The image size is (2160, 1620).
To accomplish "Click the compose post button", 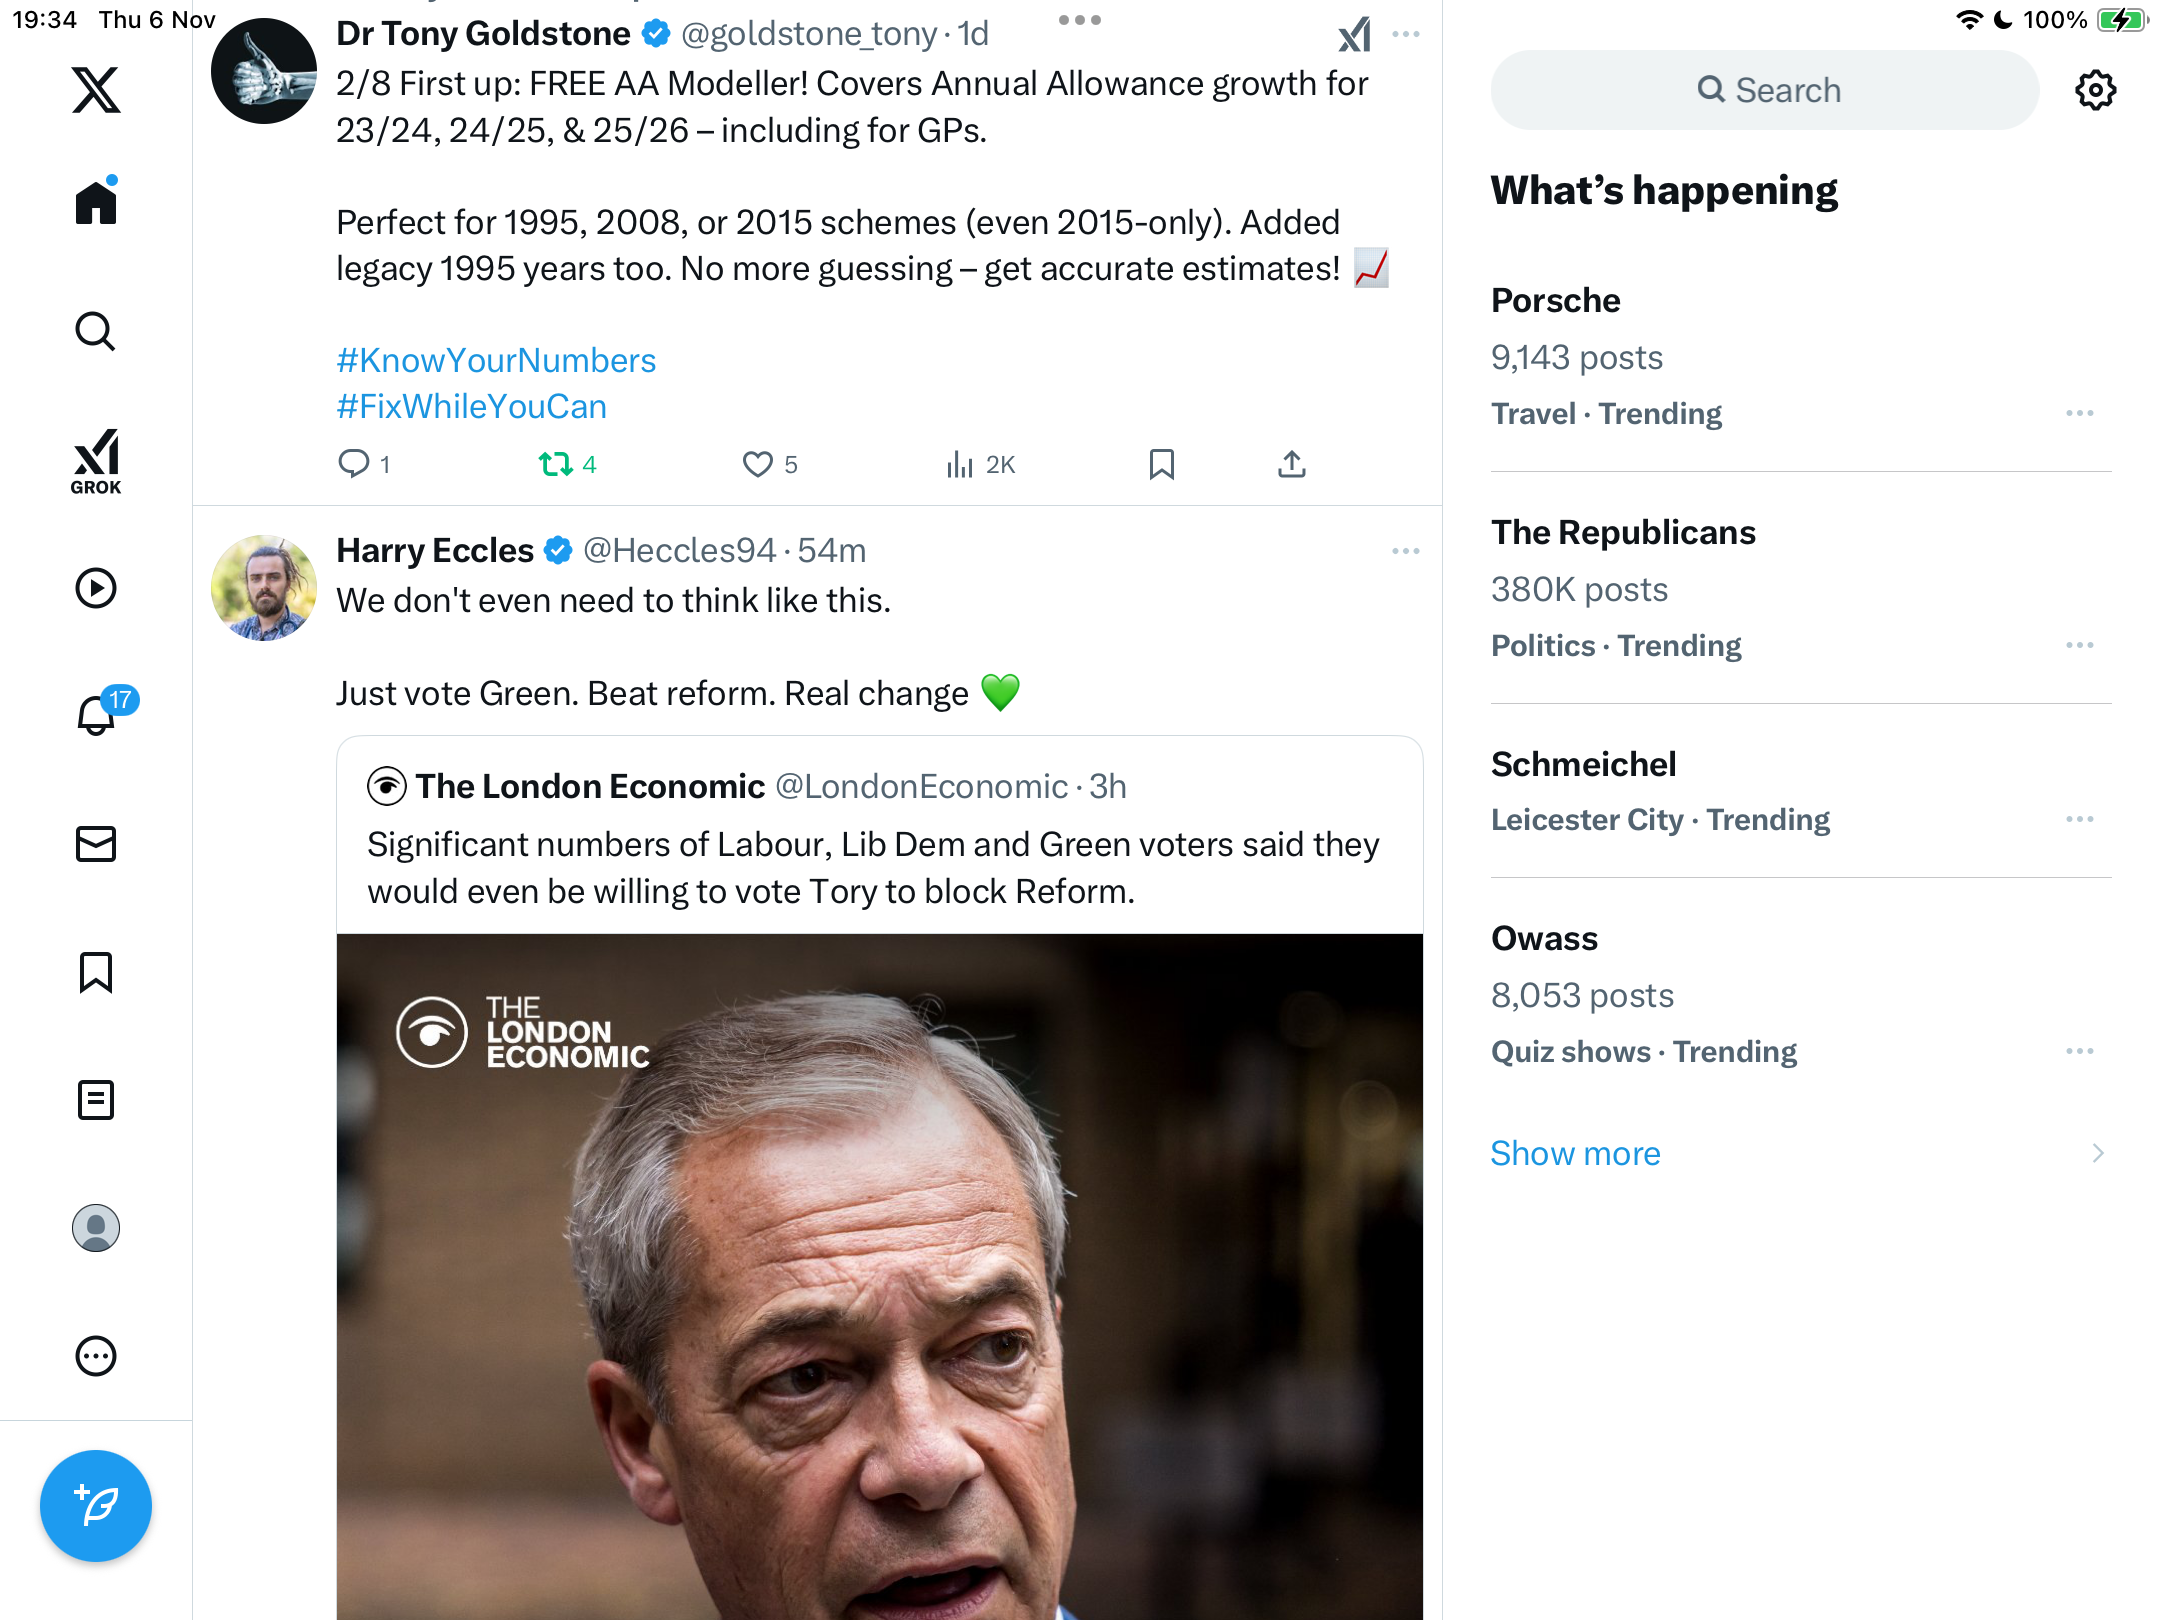I will [96, 1505].
